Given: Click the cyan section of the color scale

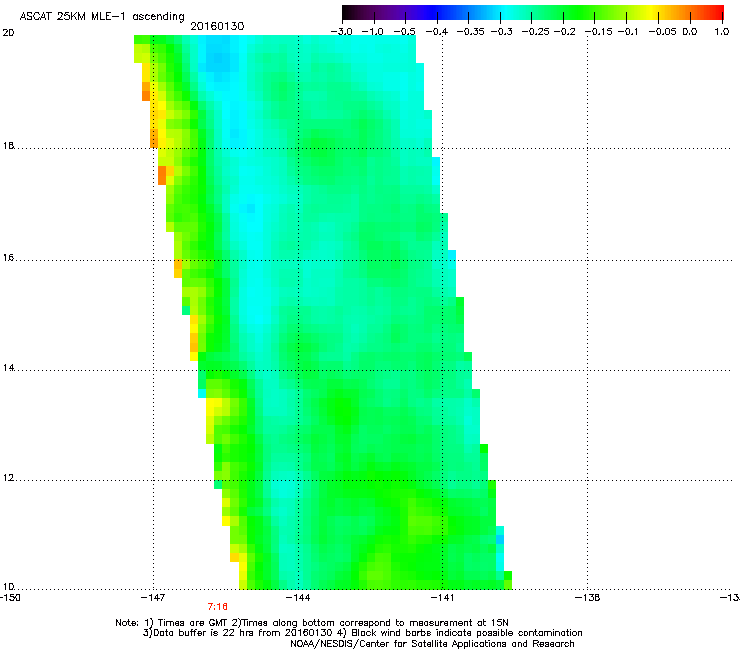Looking at the screenshot, I should pos(505,13).
